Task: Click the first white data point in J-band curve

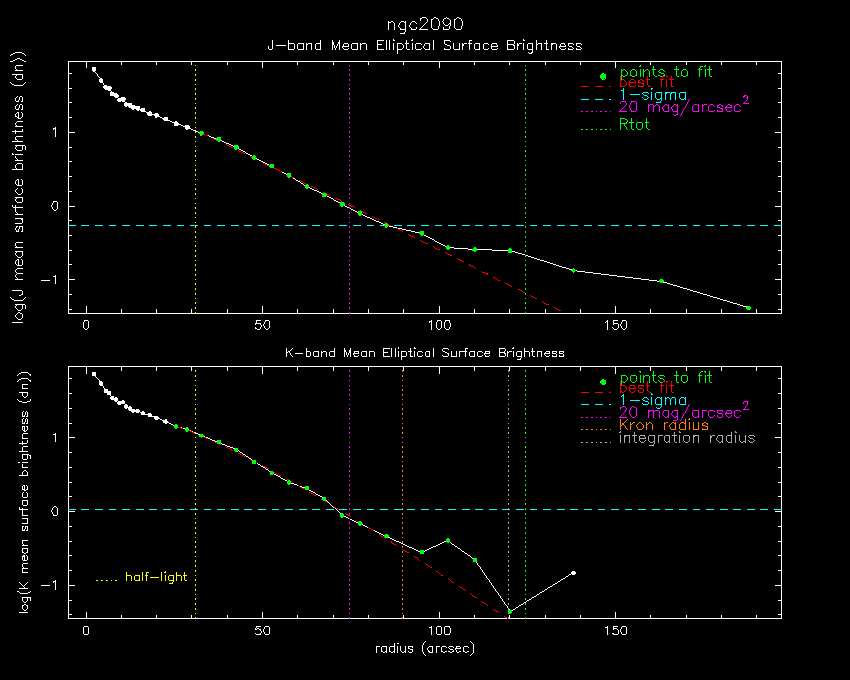Action: [x=94, y=69]
